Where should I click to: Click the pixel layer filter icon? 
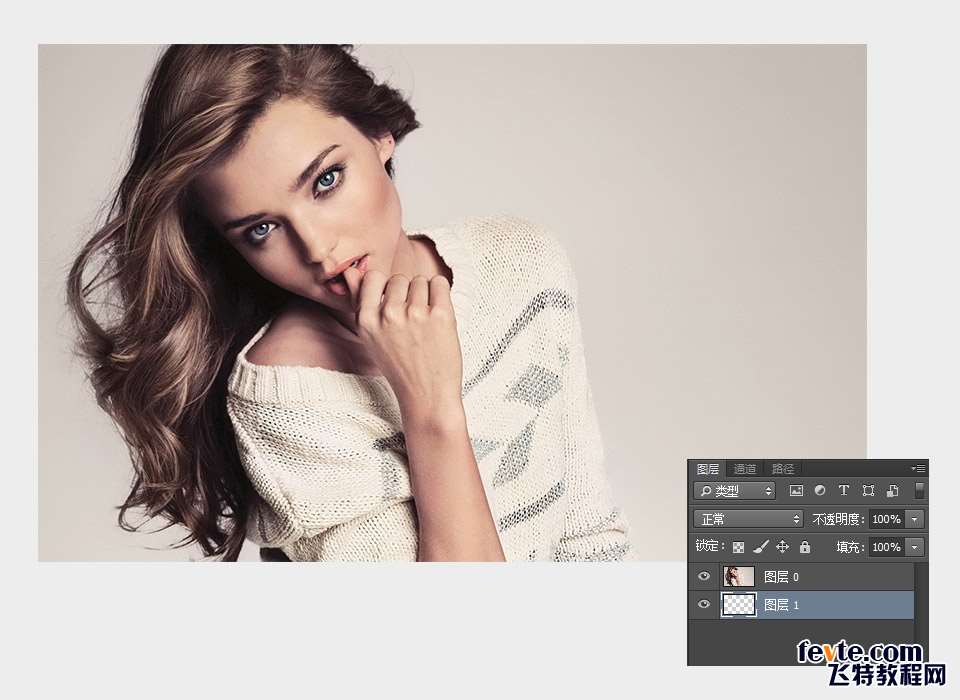pos(796,491)
